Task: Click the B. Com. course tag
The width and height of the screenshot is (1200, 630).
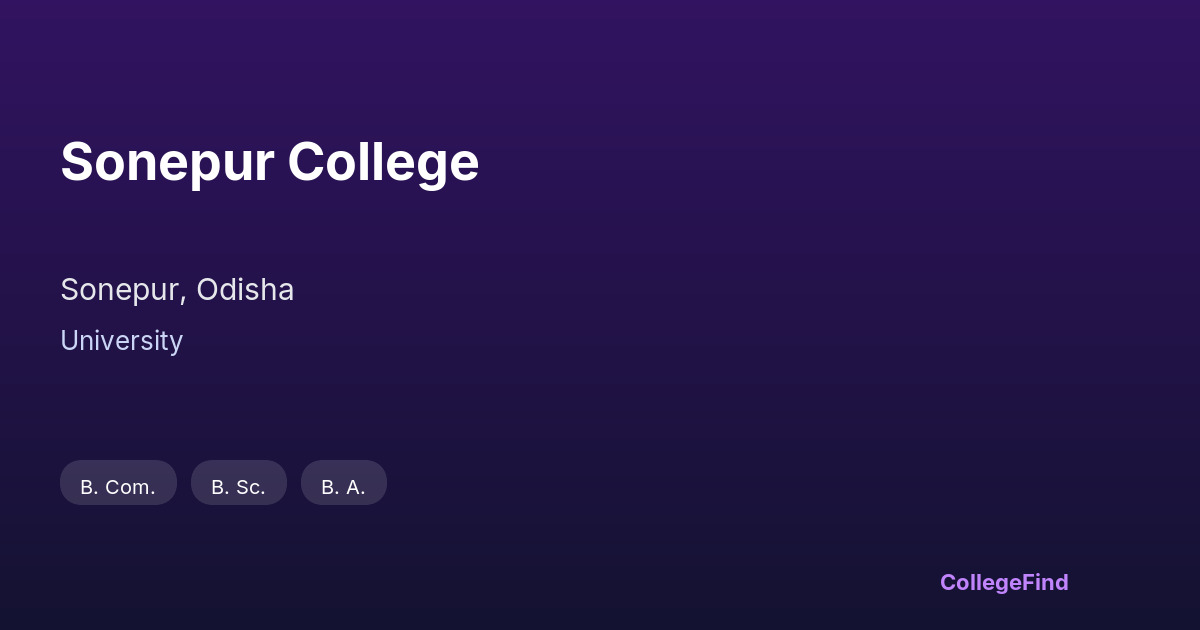Action: 118,484
